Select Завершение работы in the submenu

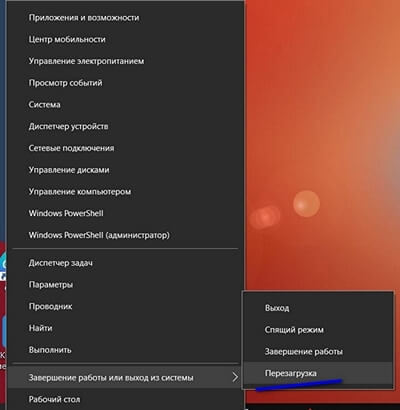coord(318,351)
